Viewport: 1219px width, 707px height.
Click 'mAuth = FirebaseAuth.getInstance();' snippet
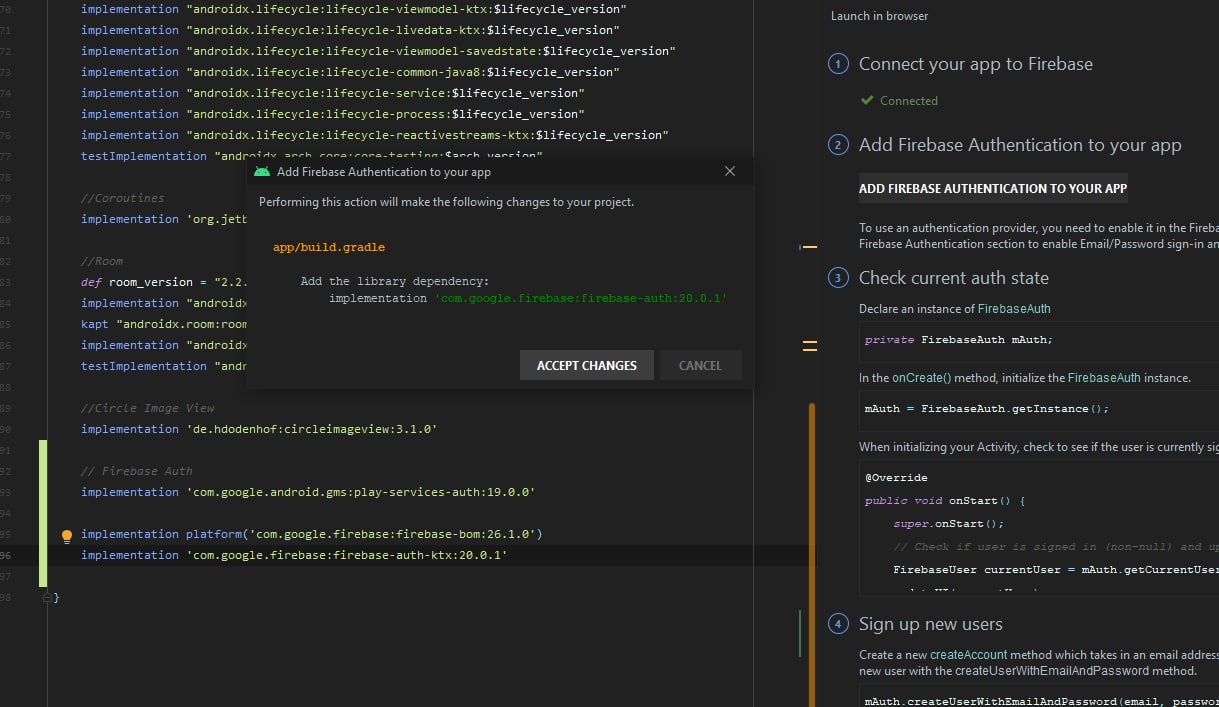[x=987, y=409]
